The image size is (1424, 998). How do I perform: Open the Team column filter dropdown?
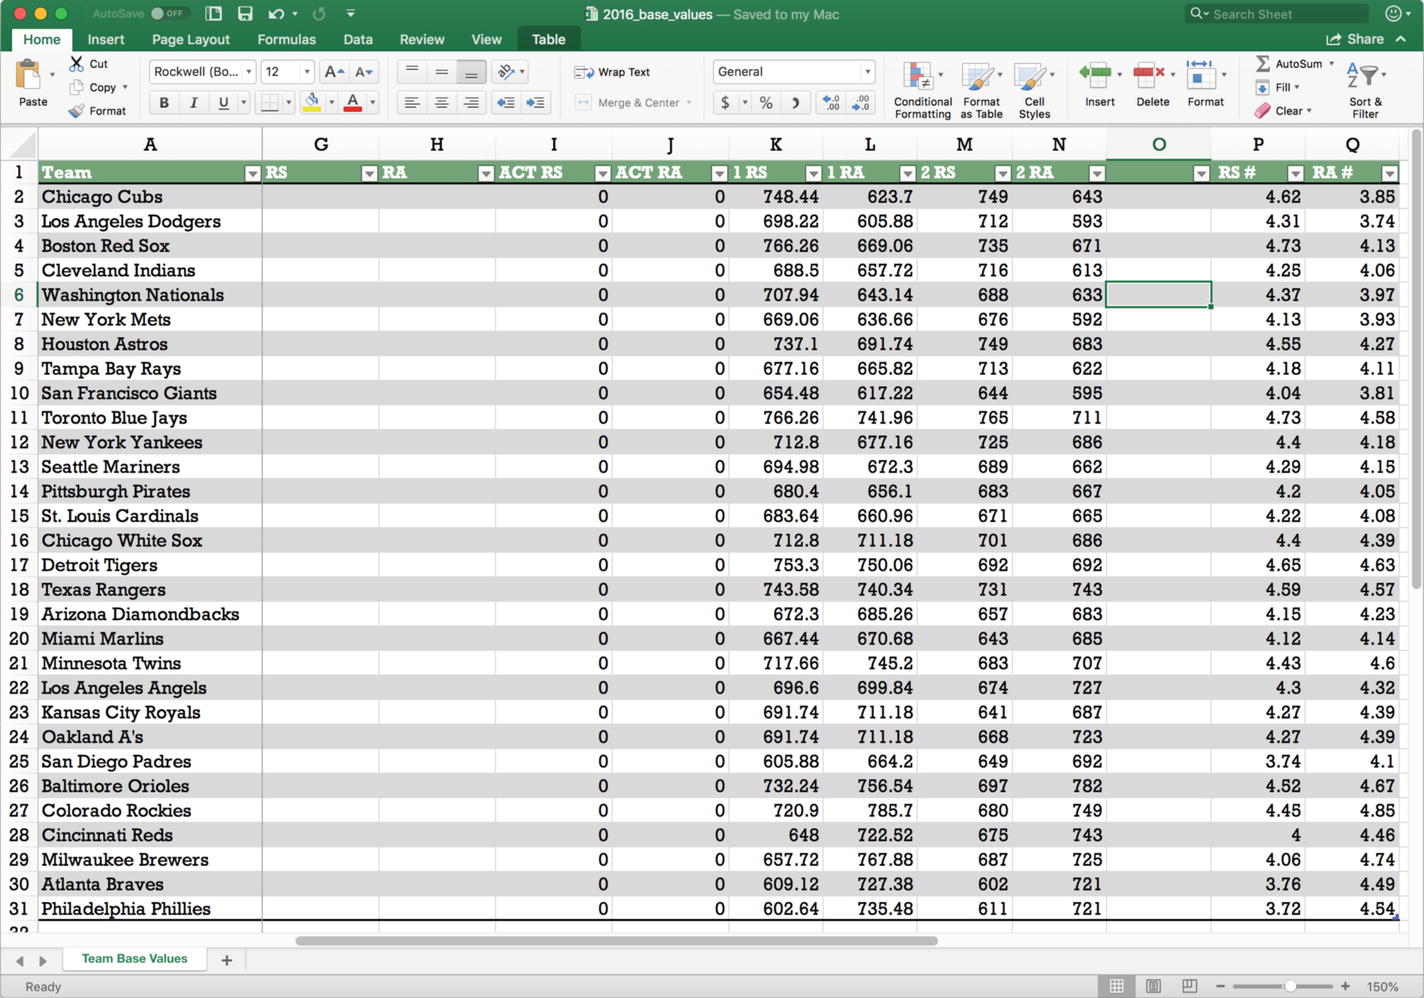[252, 174]
